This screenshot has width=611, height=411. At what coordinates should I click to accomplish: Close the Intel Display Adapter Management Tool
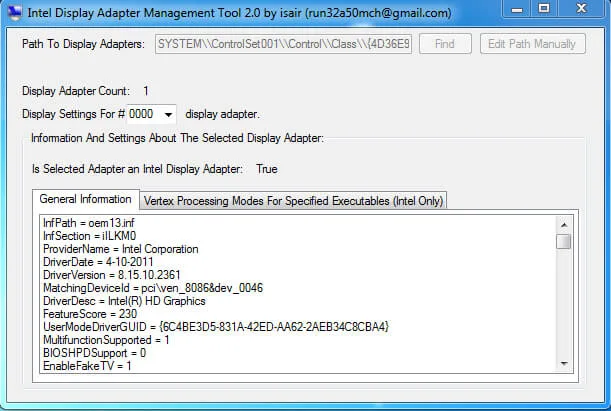coord(581,9)
